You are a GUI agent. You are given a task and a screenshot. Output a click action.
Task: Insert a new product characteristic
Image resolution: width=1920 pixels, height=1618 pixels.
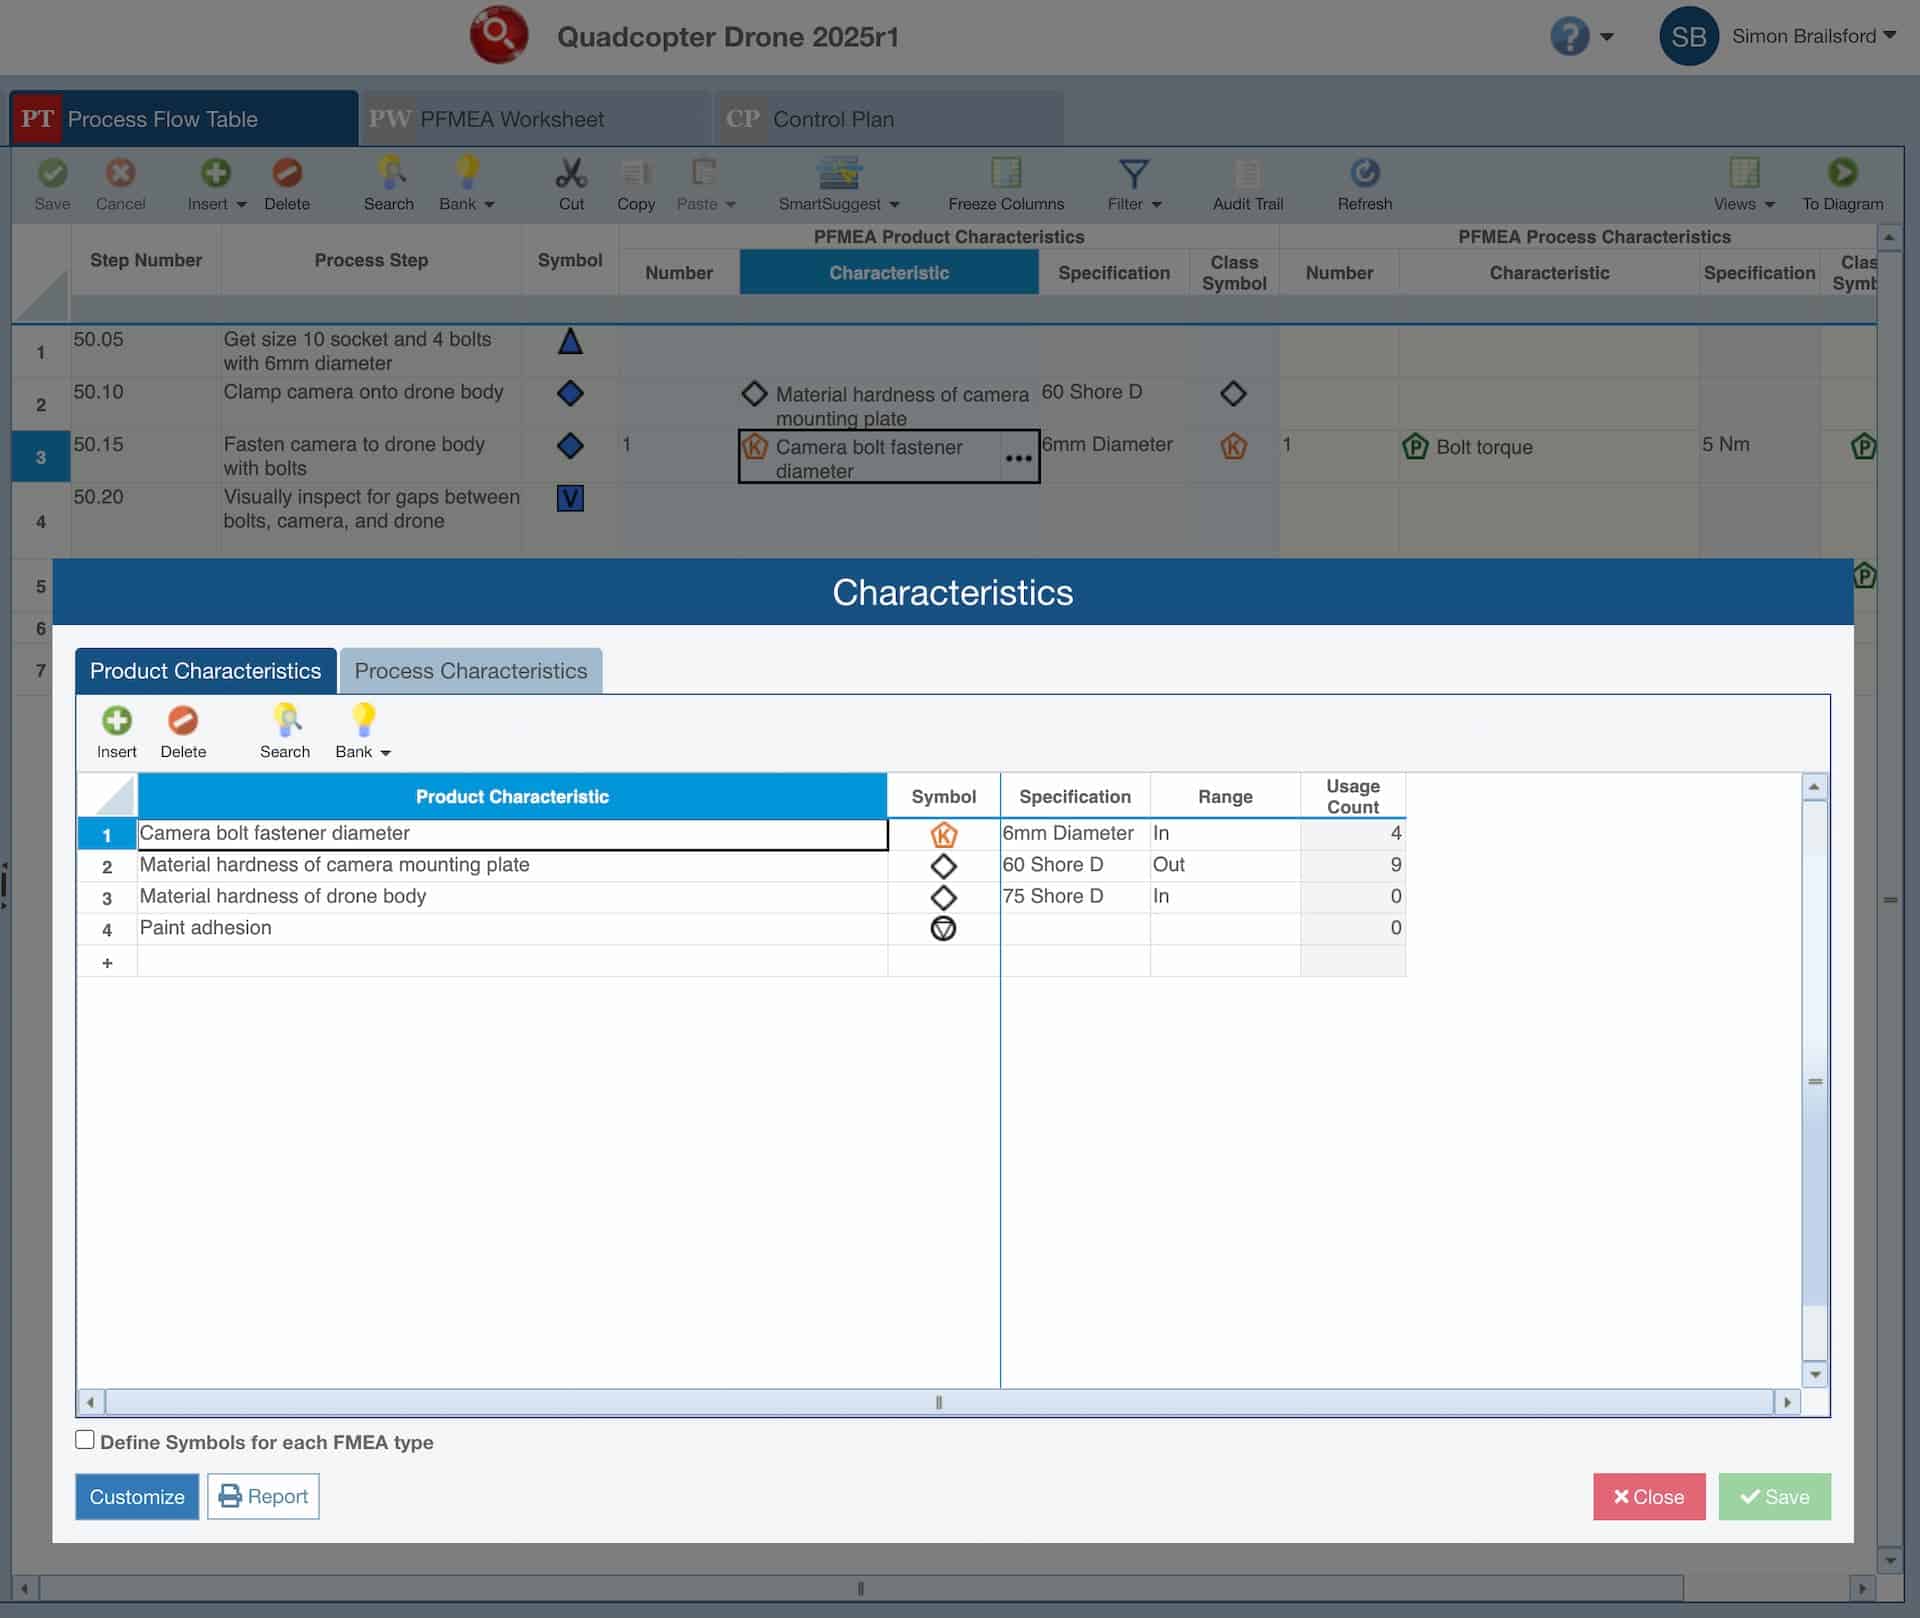(116, 730)
